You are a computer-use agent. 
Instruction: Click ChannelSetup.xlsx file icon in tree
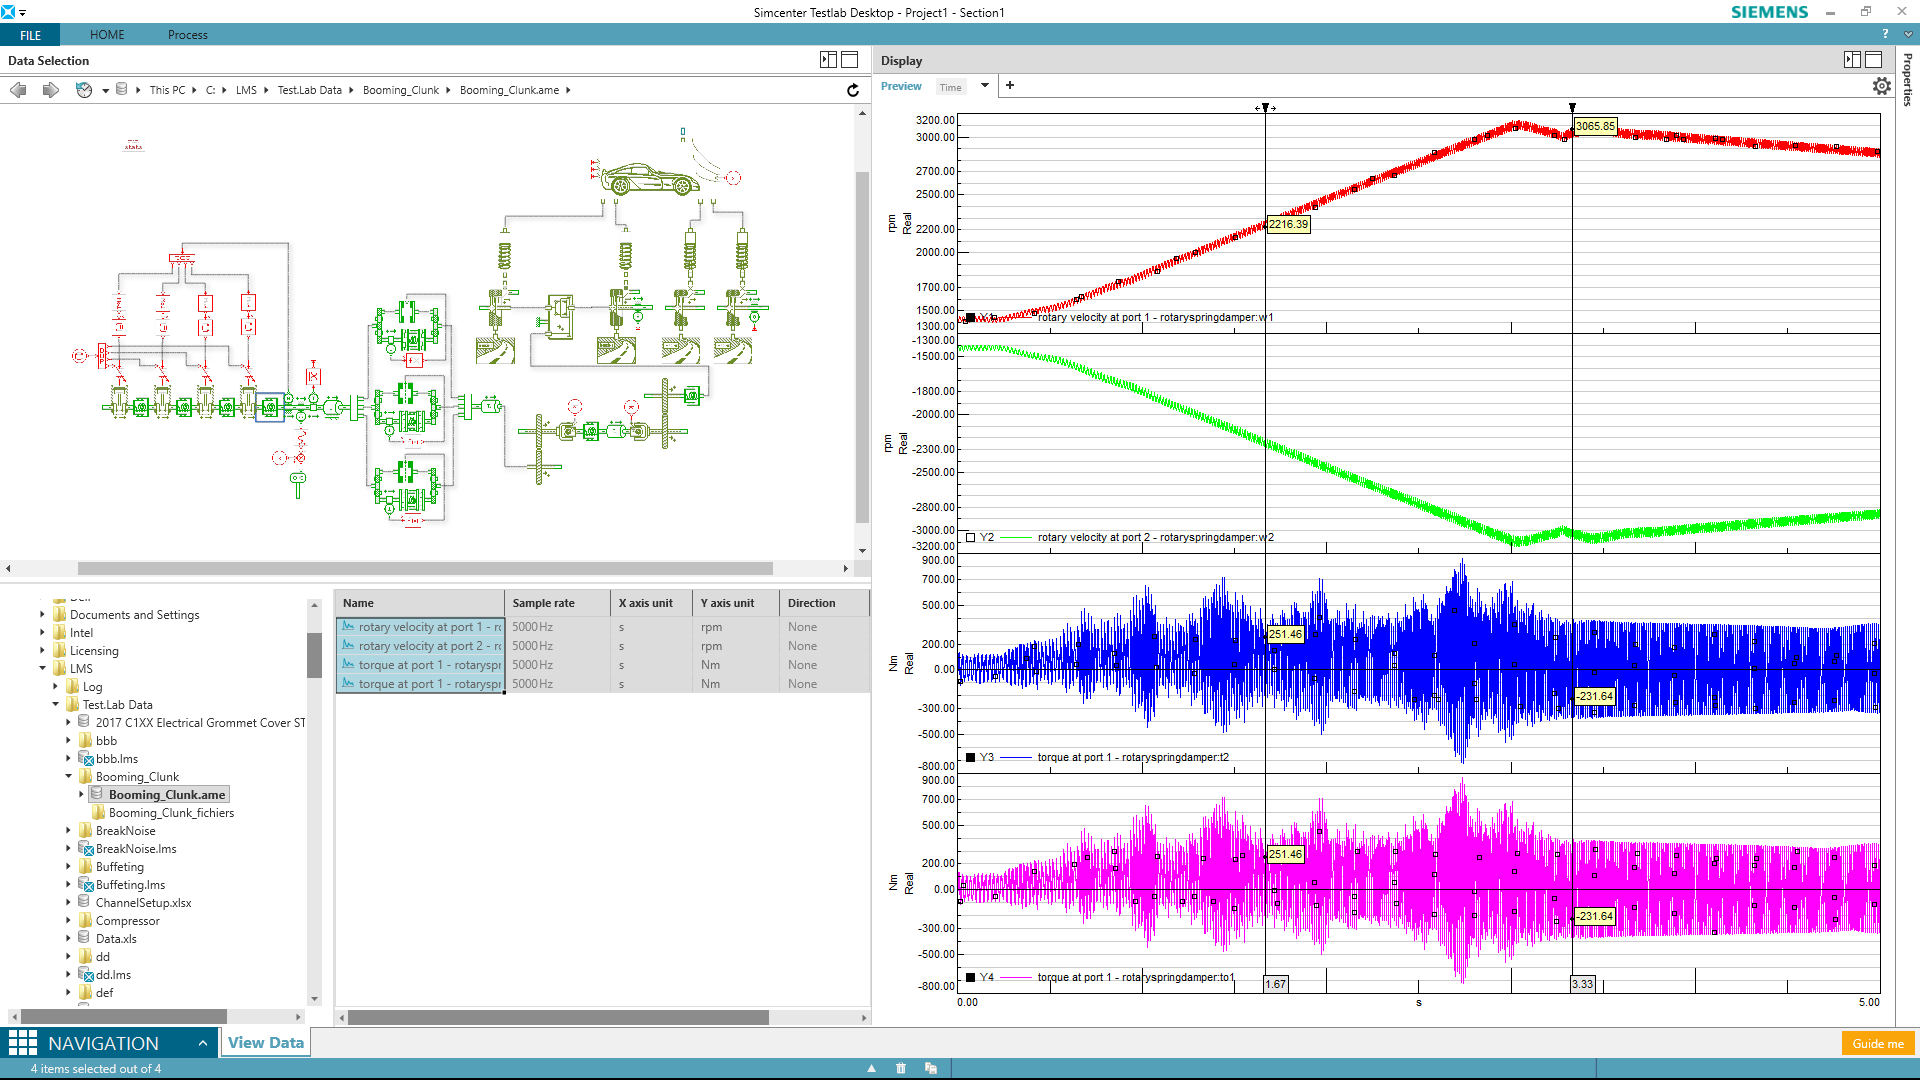tap(84, 902)
